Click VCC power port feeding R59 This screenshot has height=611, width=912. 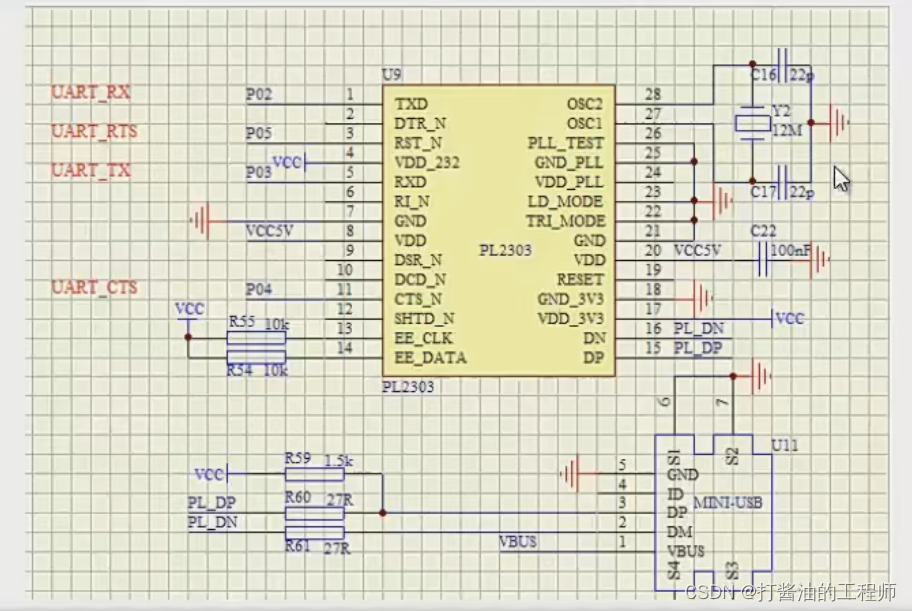pyautogui.click(x=212, y=474)
